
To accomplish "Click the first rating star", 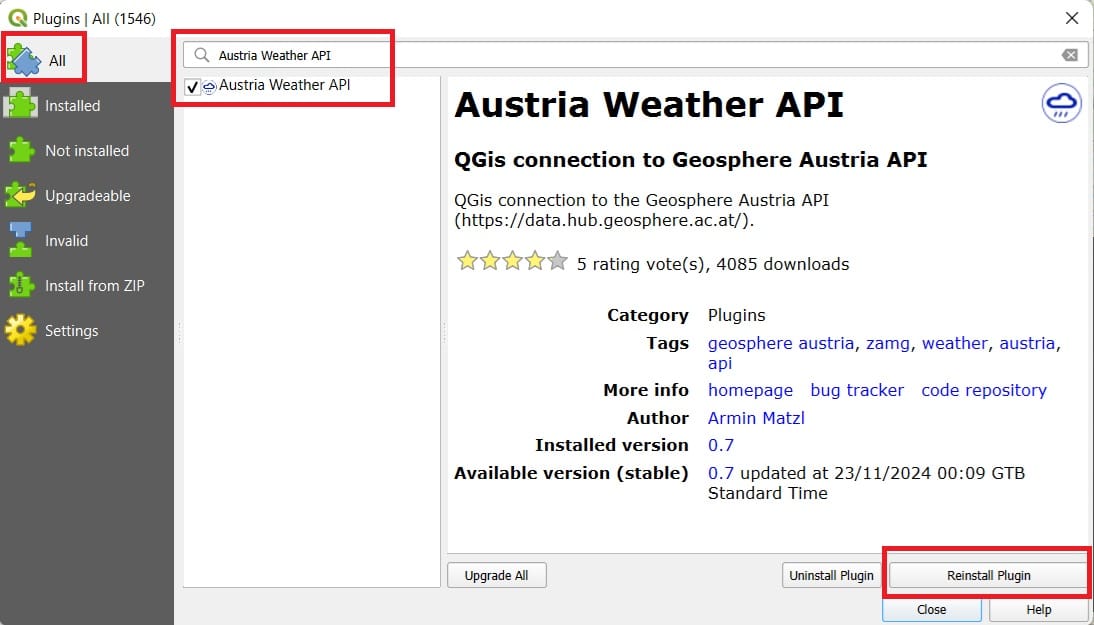I will click(x=467, y=262).
